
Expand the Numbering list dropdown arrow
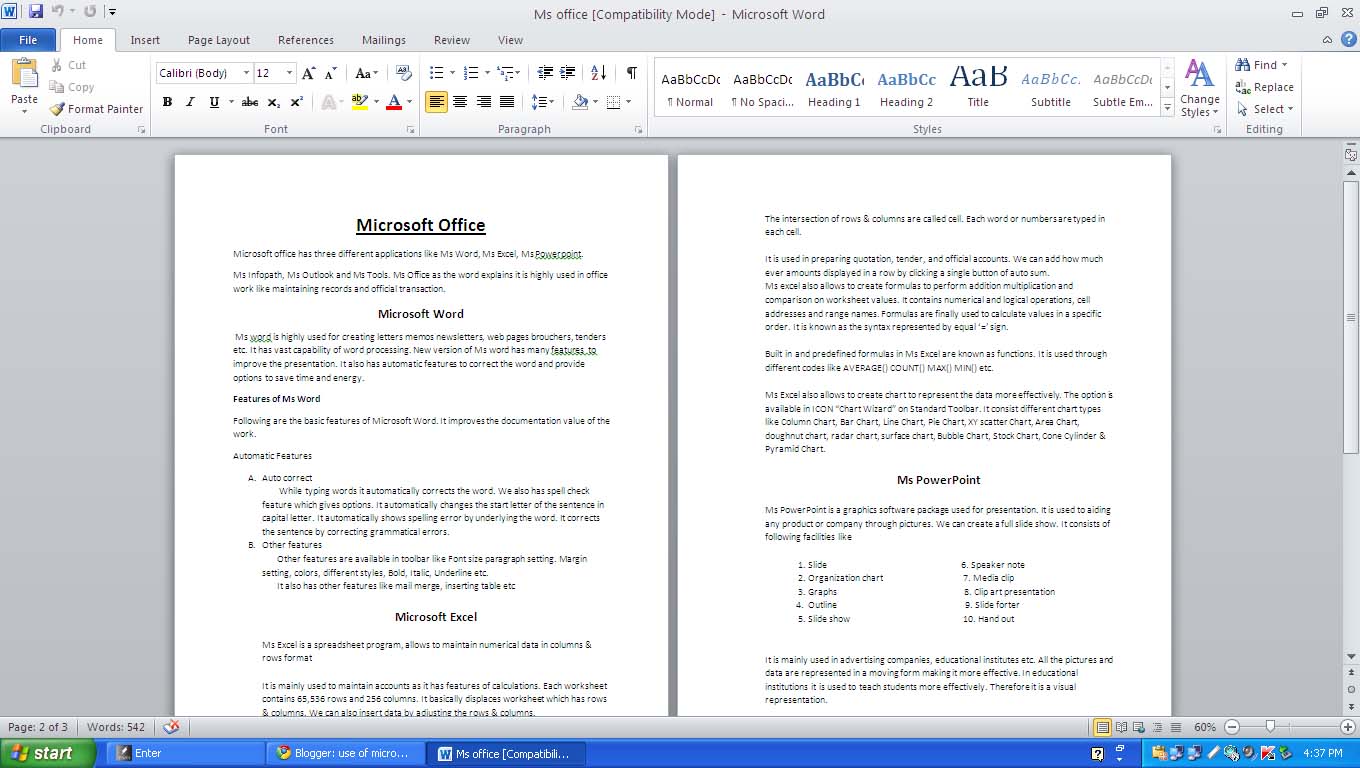point(487,73)
